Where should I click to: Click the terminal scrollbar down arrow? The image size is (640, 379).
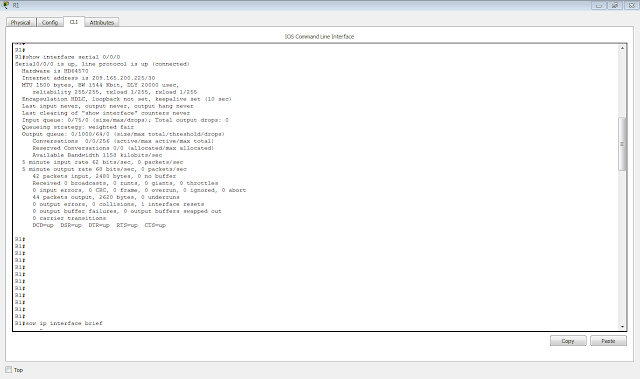click(x=622, y=326)
